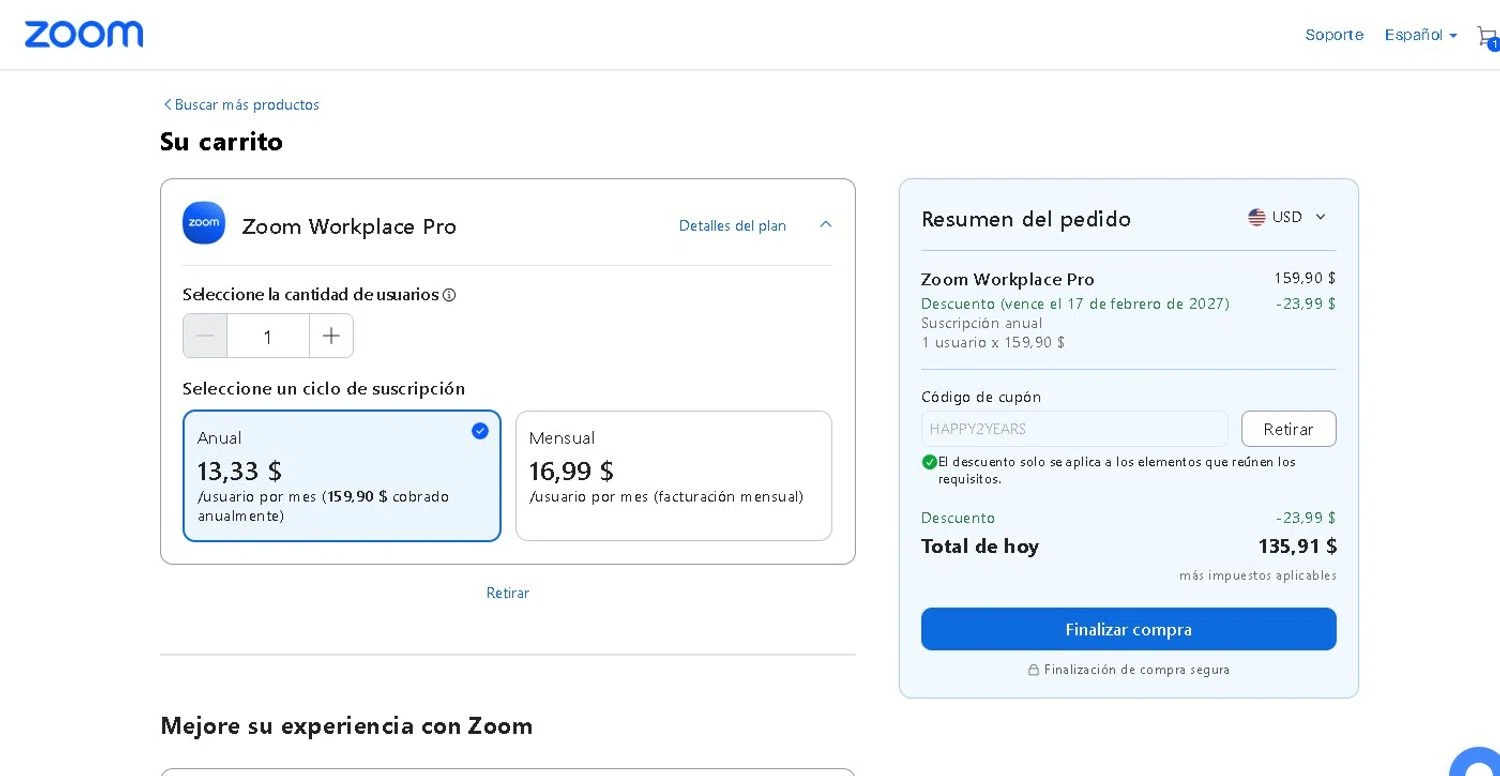This screenshot has width=1500, height=776.
Task: Click Finalizar compra button
Action: click(x=1128, y=629)
